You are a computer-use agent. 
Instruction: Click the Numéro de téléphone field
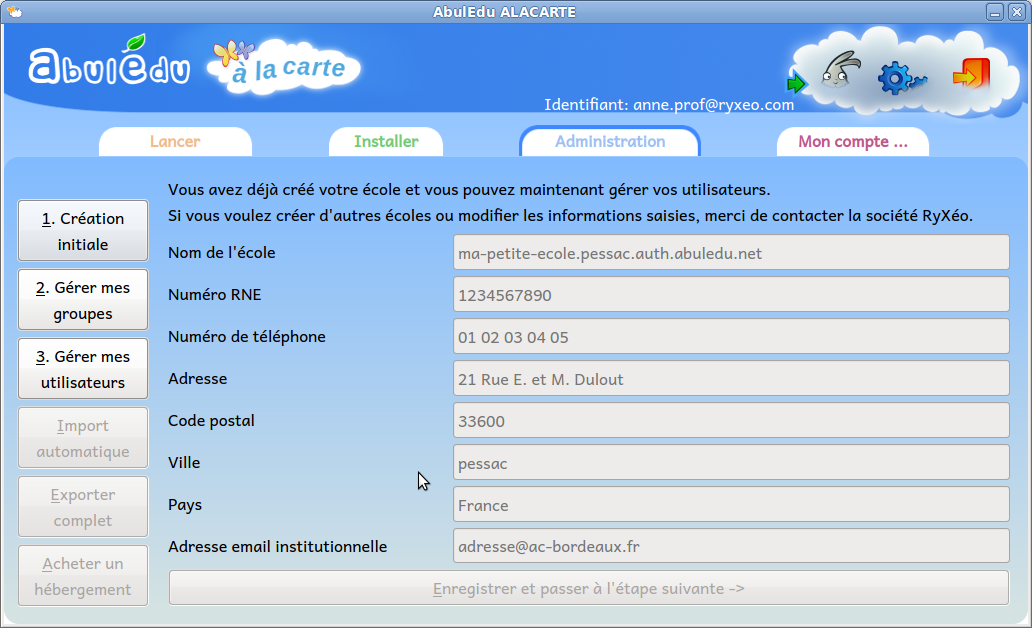coord(731,337)
